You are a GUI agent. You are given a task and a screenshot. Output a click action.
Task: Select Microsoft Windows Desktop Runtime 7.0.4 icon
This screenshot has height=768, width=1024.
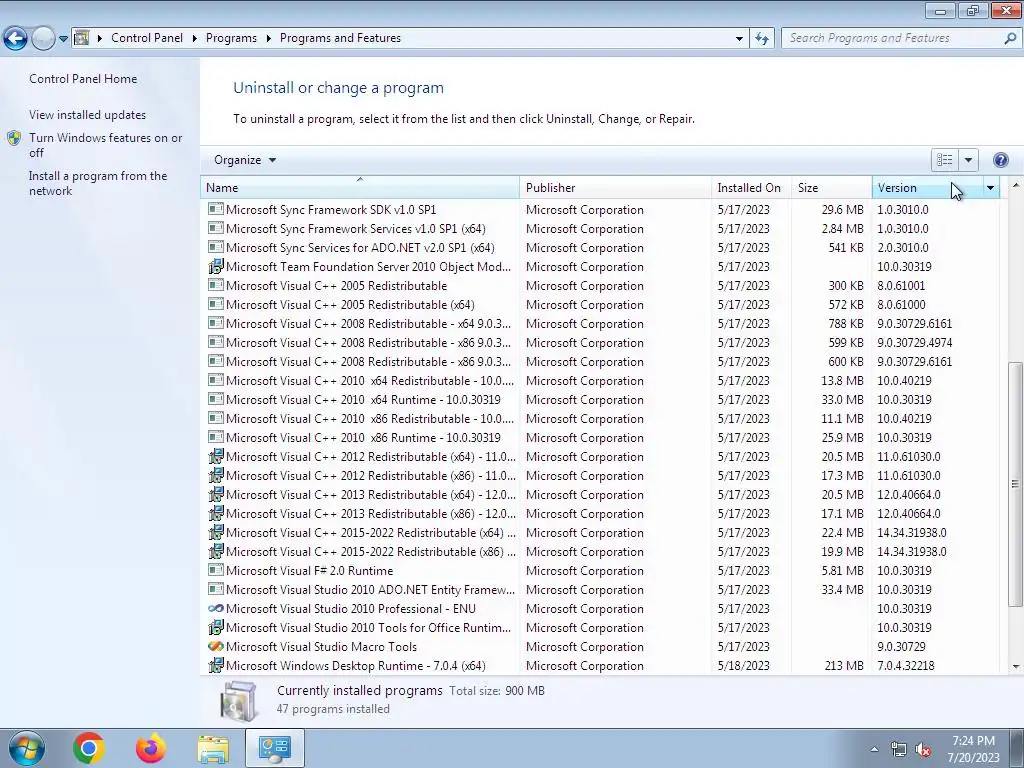(216, 665)
